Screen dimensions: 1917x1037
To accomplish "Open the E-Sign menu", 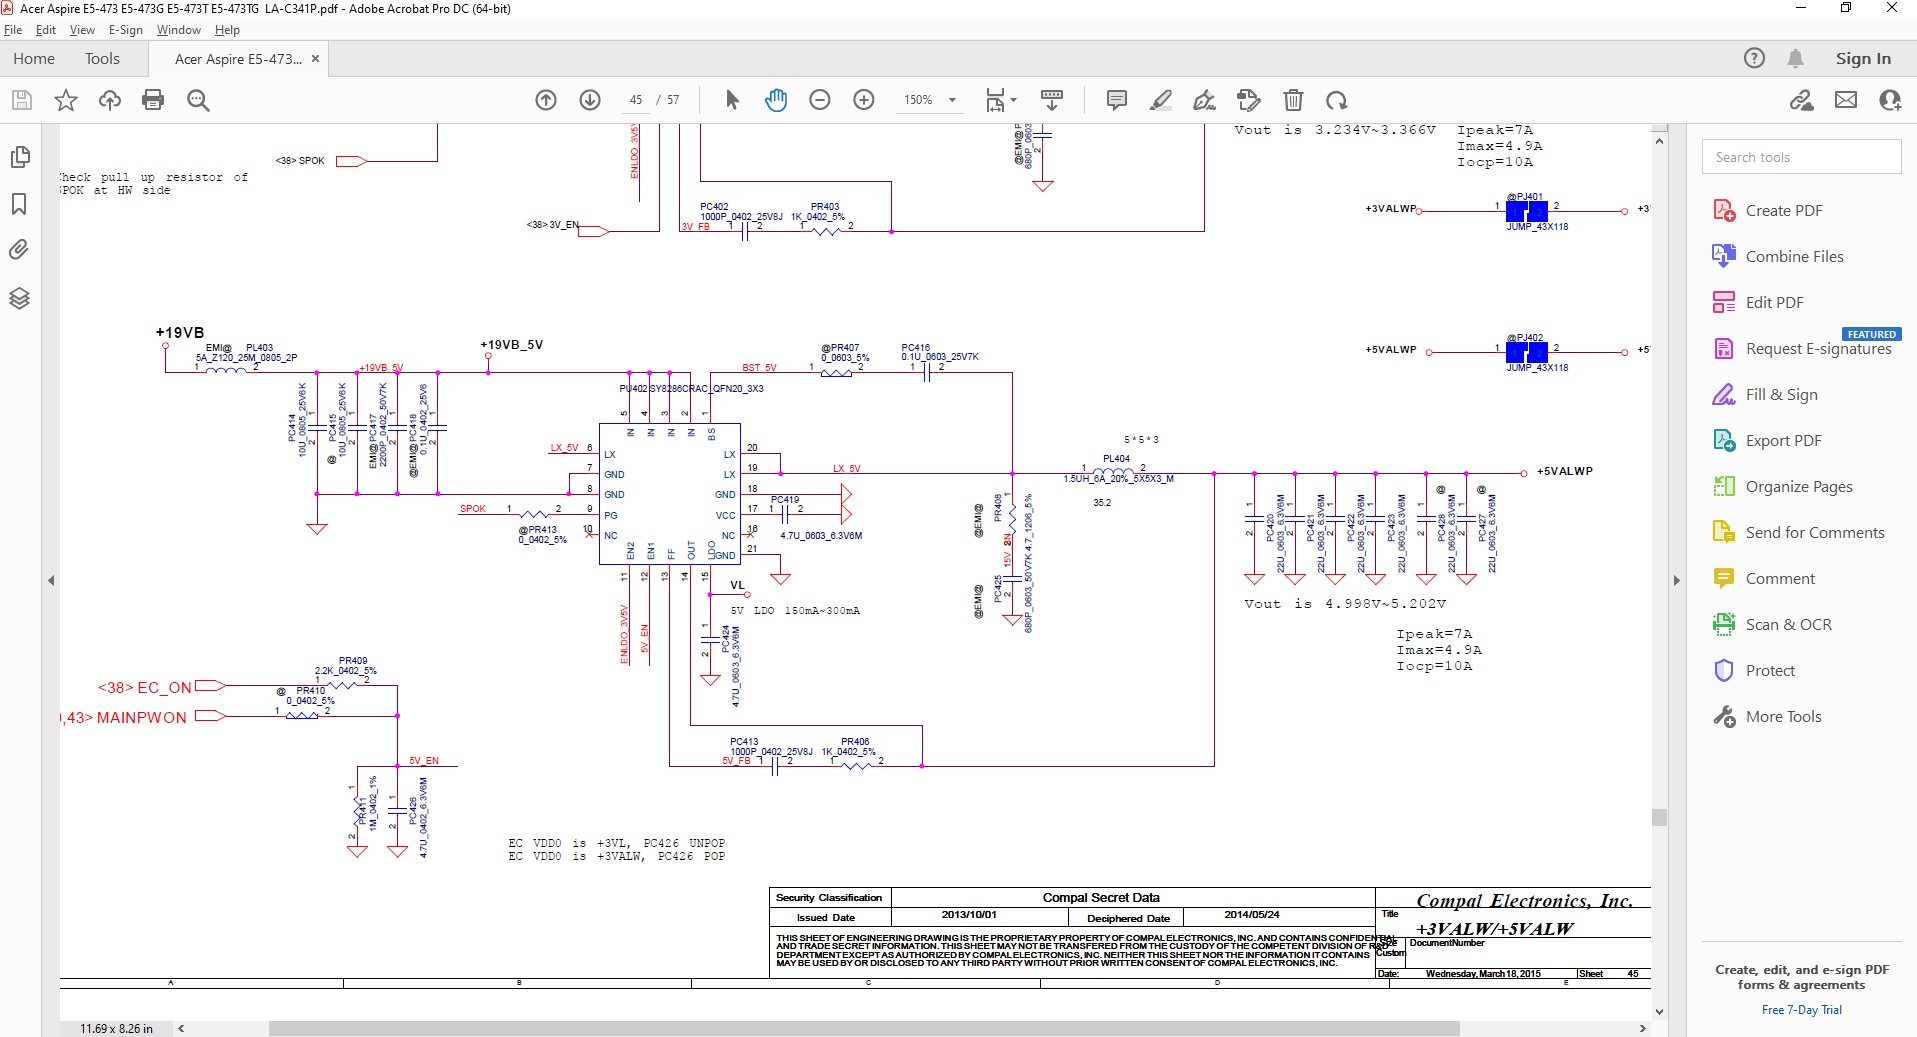I will [x=125, y=30].
